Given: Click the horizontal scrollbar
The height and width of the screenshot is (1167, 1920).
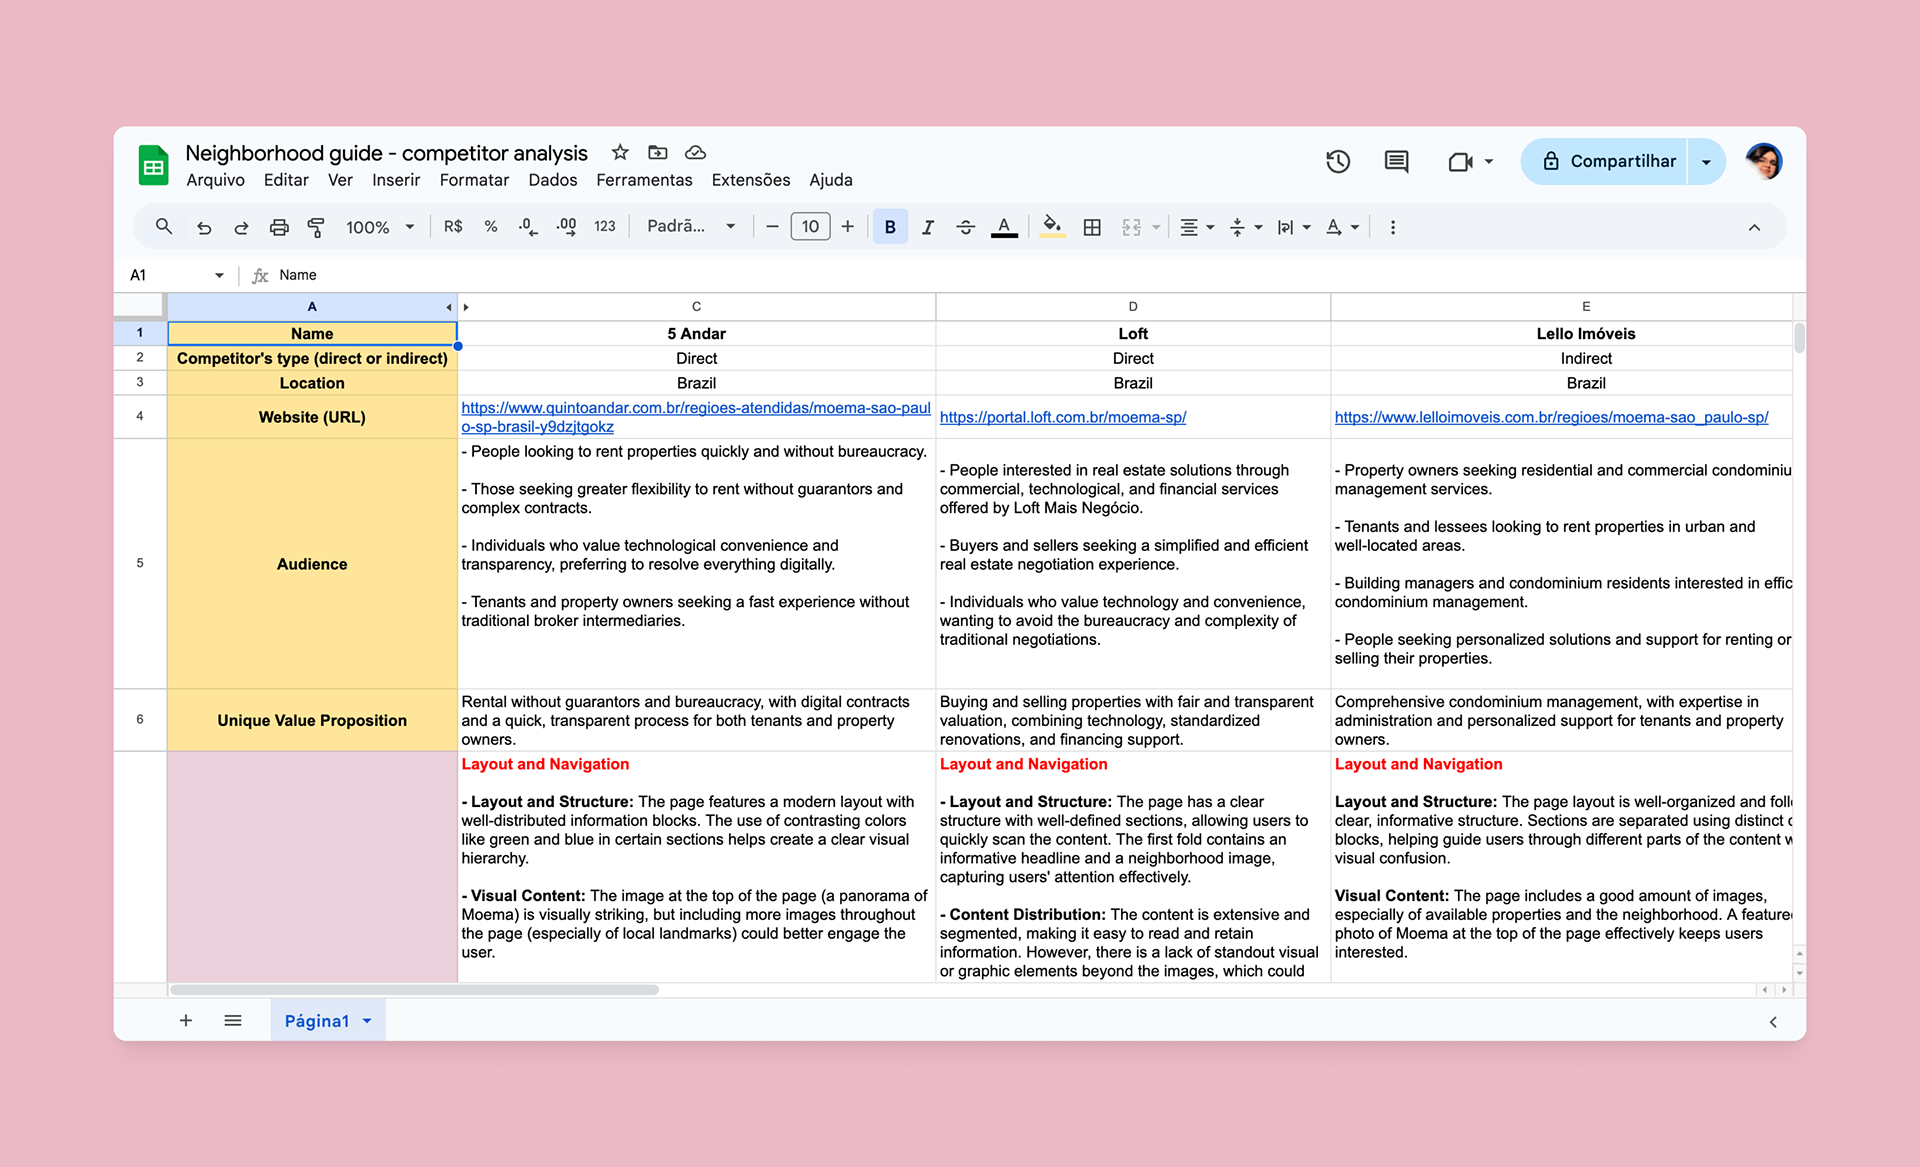Looking at the screenshot, I should pyautogui.click(x=414, y=990).
